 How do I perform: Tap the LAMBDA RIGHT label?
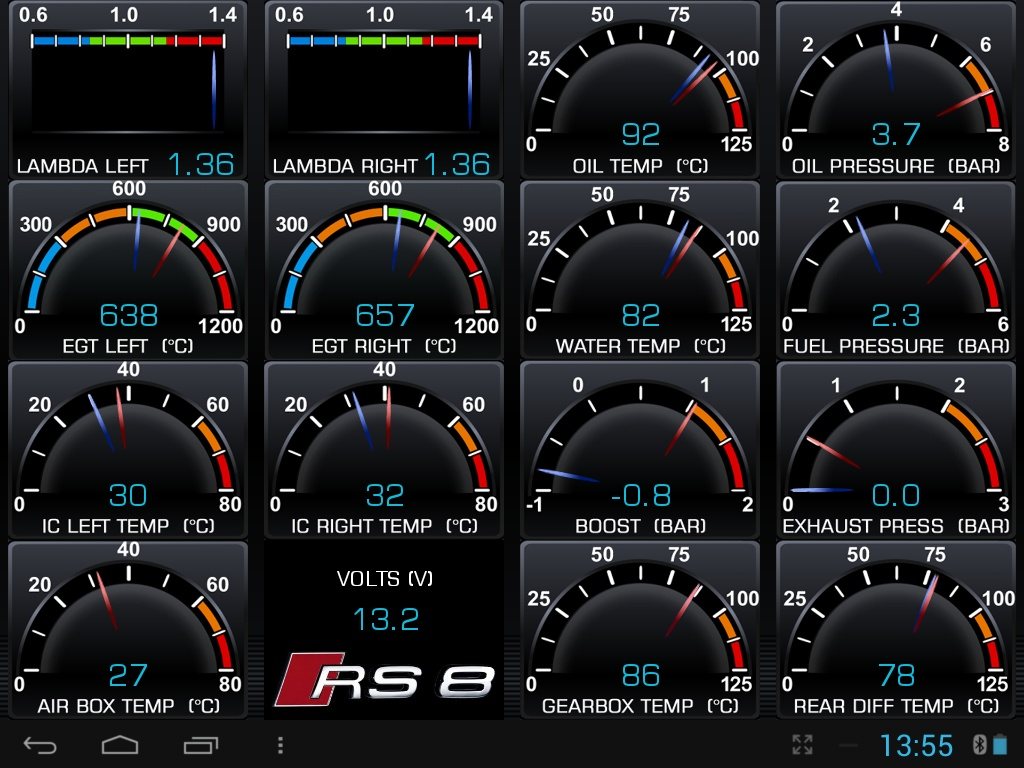tap(345, 167)
